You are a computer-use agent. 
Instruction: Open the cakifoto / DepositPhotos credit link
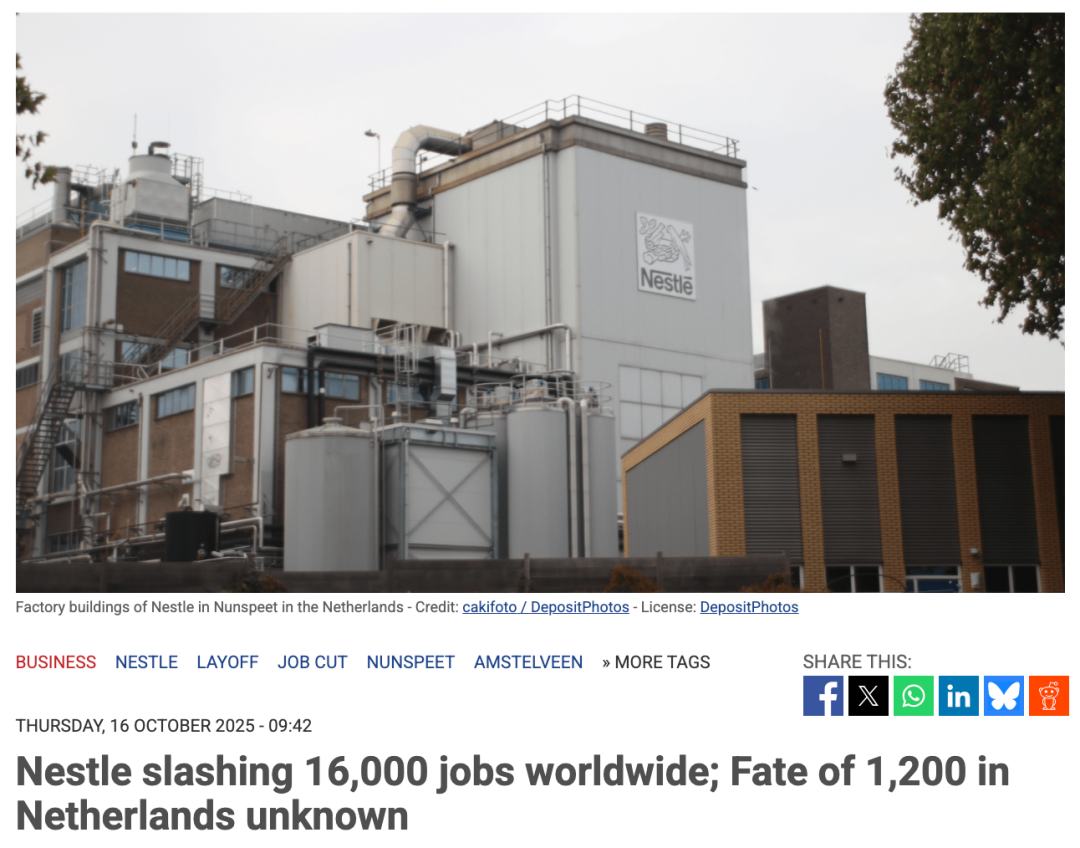pyautogui.click(x=546, y=607)
